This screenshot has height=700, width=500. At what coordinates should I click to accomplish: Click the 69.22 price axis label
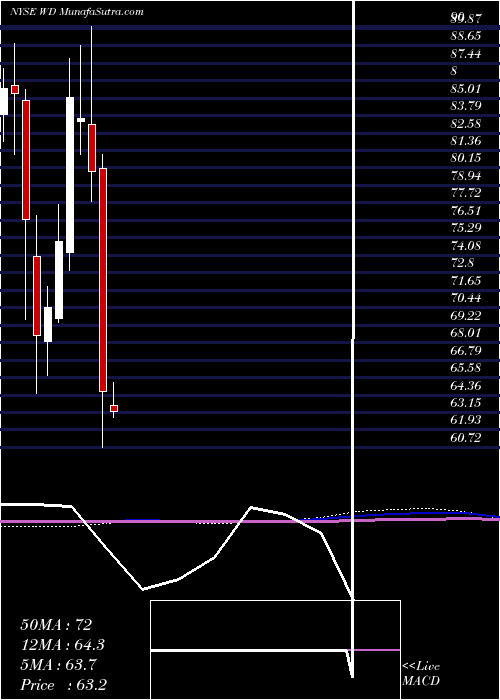click(466, 315)
